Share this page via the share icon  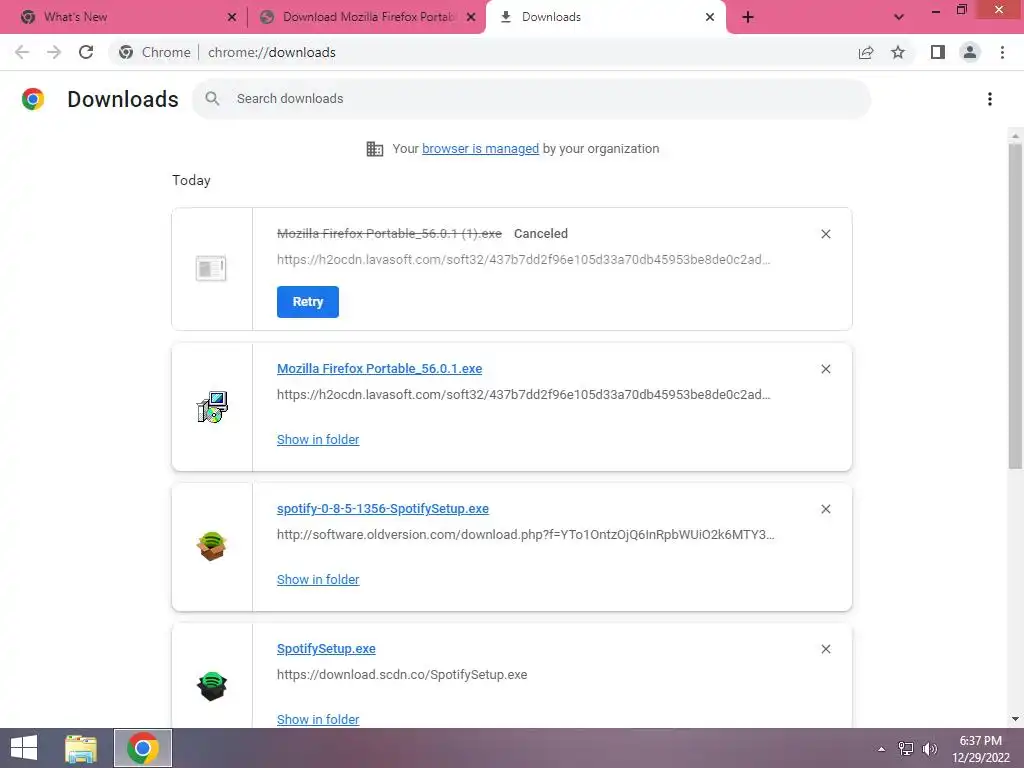pos(866,52)
